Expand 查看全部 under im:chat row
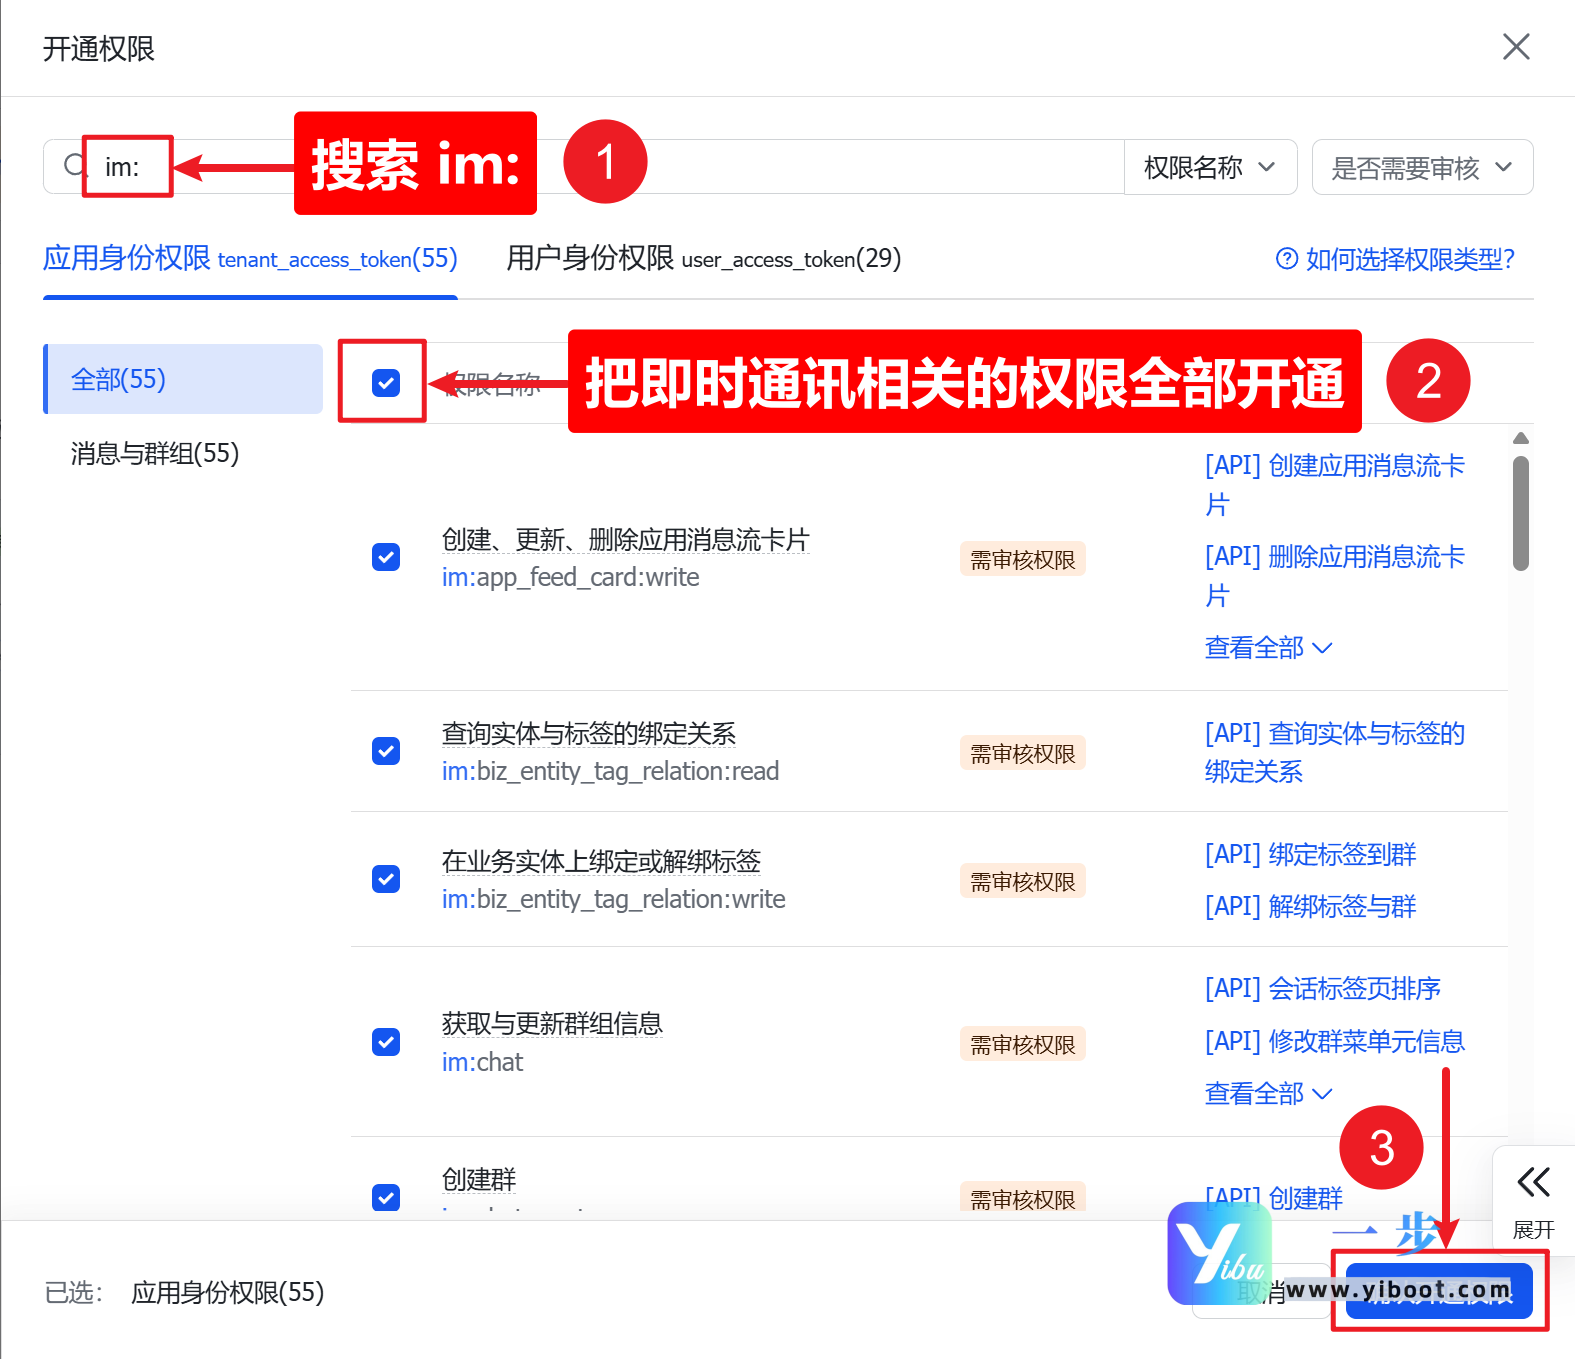 pos(1268,1094)
